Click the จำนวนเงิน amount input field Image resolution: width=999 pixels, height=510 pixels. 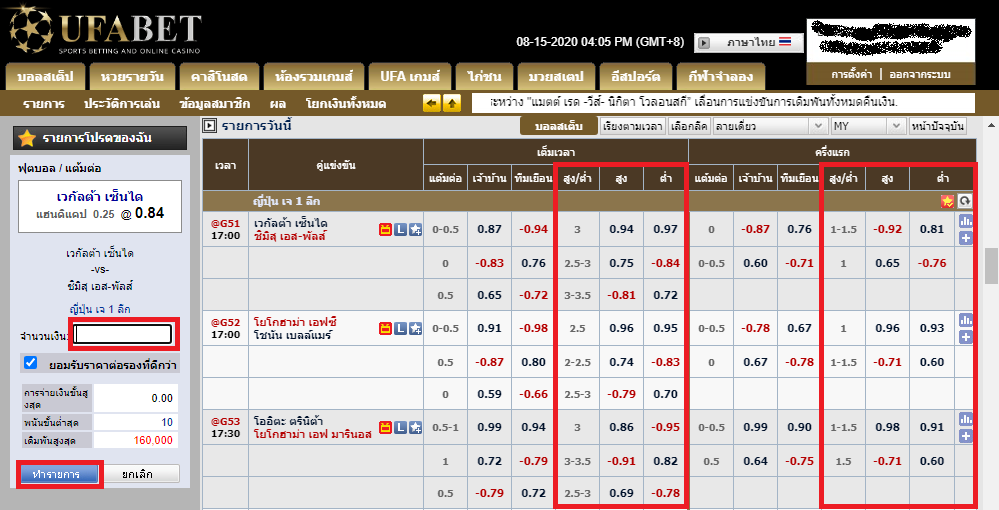click(x=122, y=334)
